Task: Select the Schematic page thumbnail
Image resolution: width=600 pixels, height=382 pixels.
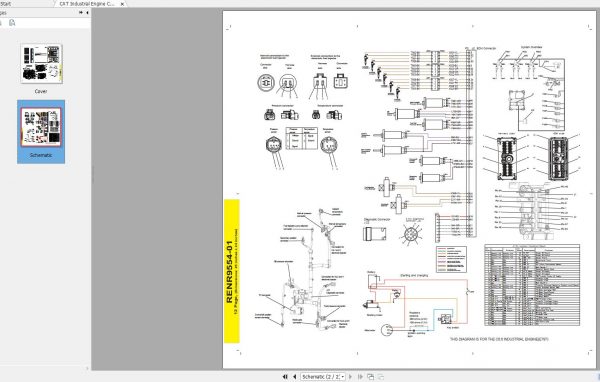Action: 41,127
